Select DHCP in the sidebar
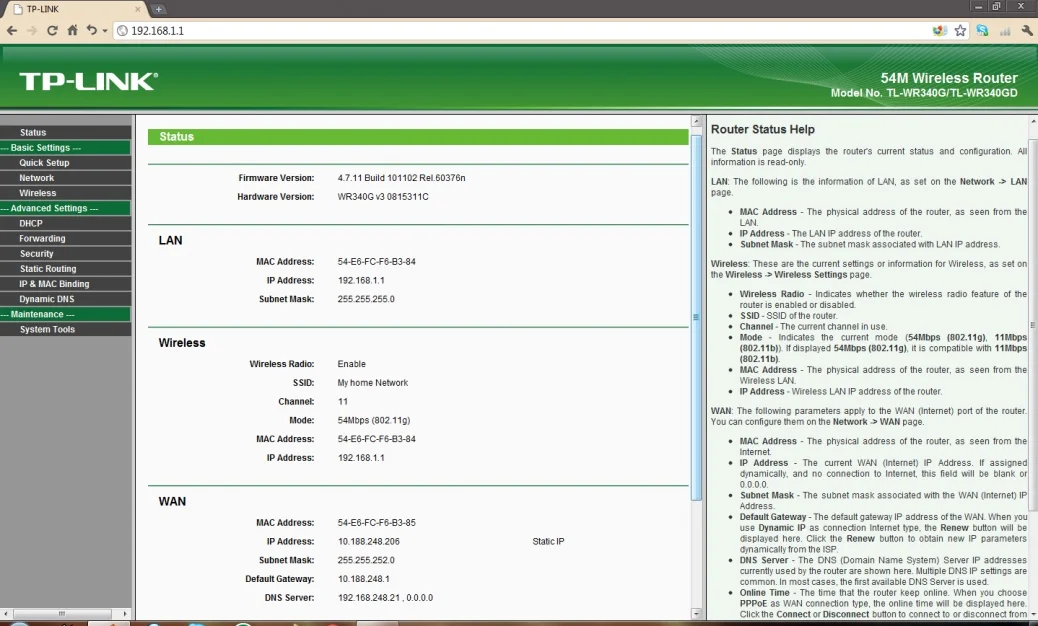The image size is (1038, 626). [31, 224]
